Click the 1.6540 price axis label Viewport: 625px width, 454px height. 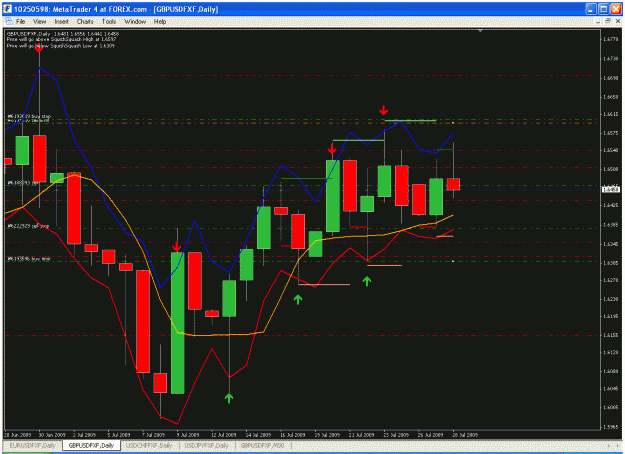pyautogui.click(x=611, y=151)
